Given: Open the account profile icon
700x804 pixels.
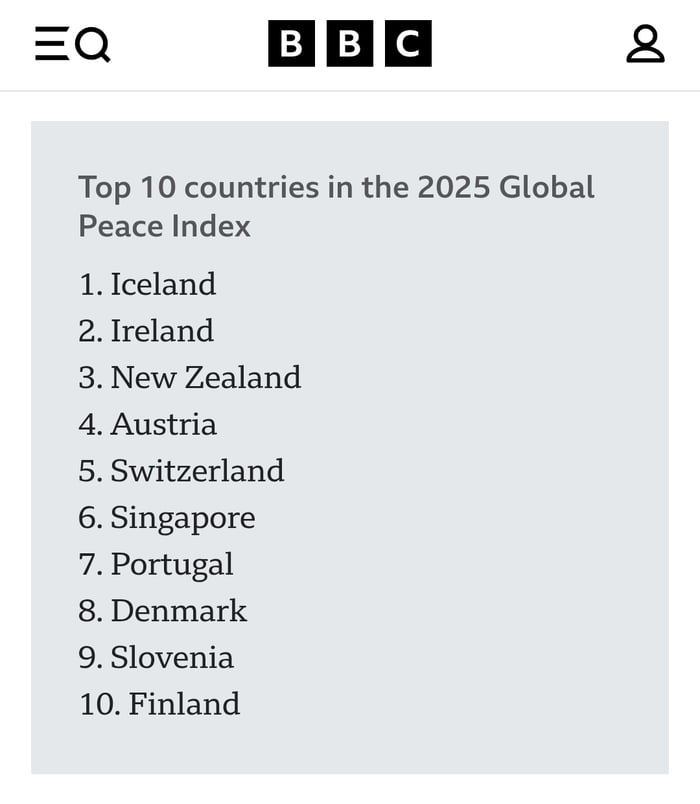Looking at the screenshot, I should coord(645,44).
